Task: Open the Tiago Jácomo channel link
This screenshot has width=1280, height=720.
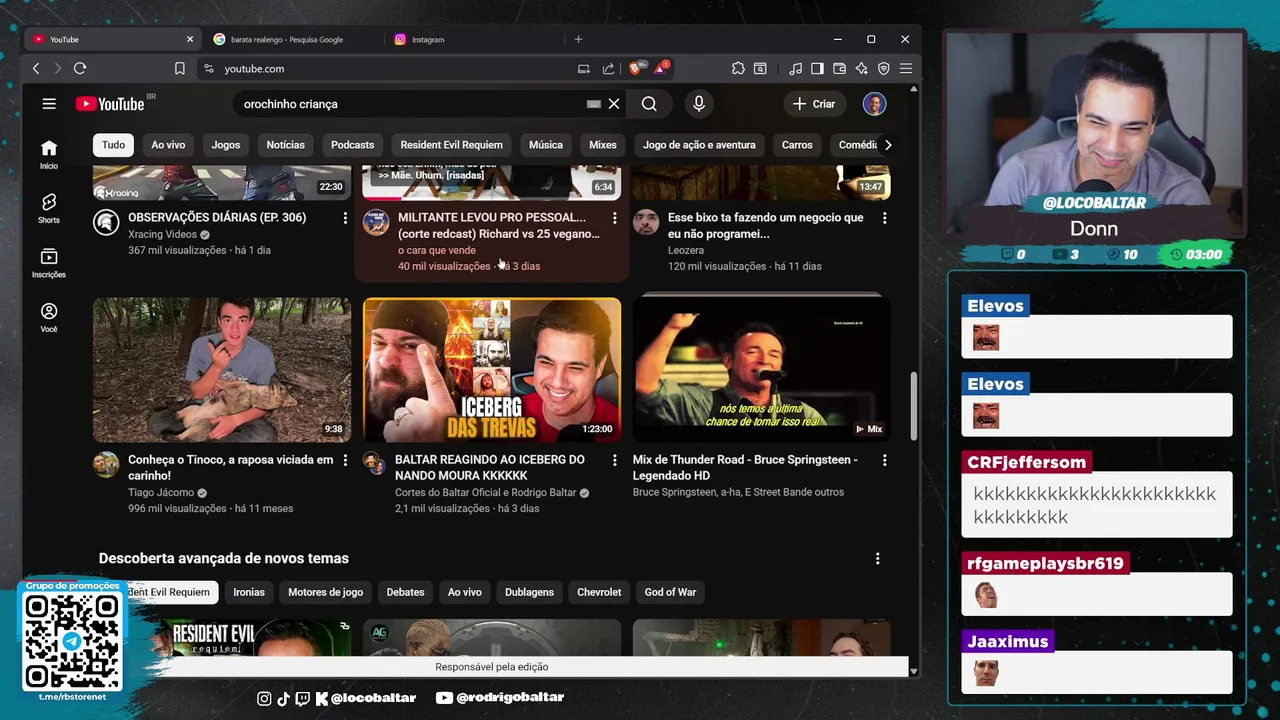Action: 160,493
